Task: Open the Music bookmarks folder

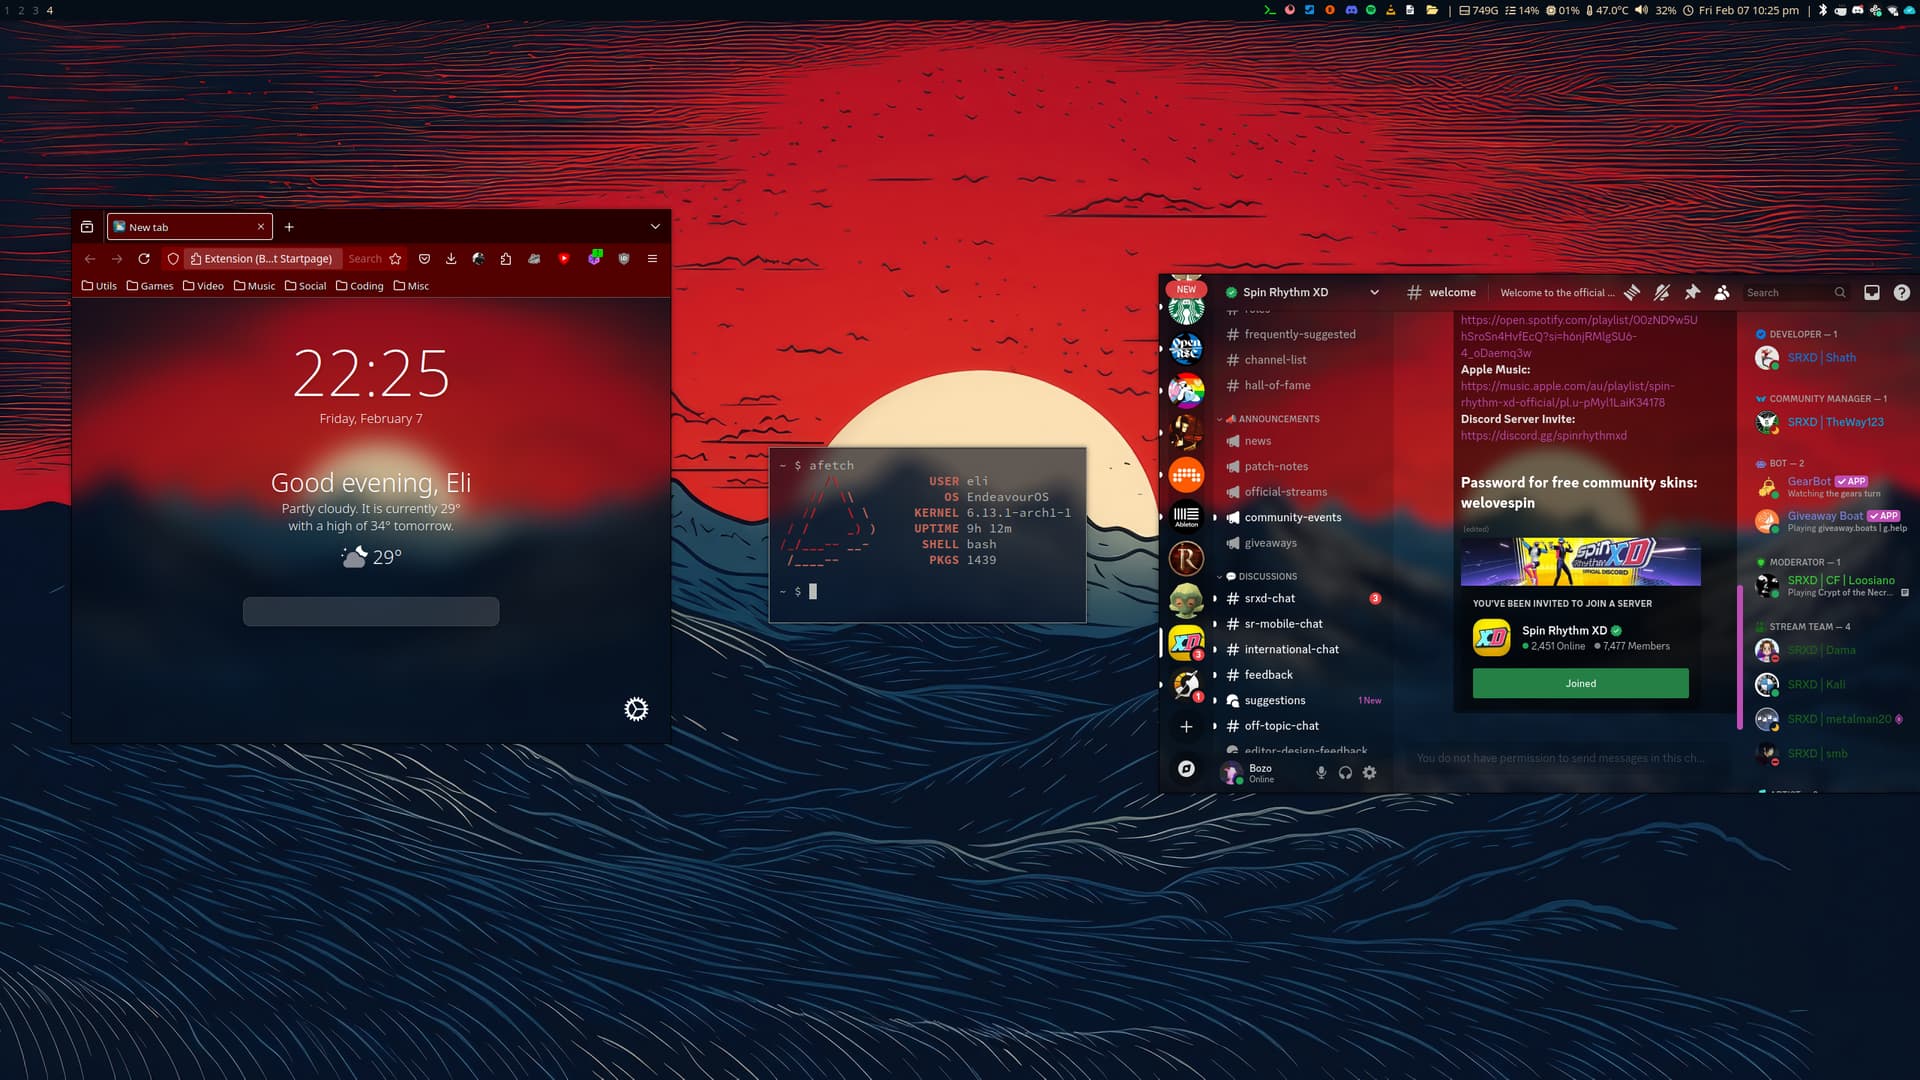Action: (x=254, y=286)
